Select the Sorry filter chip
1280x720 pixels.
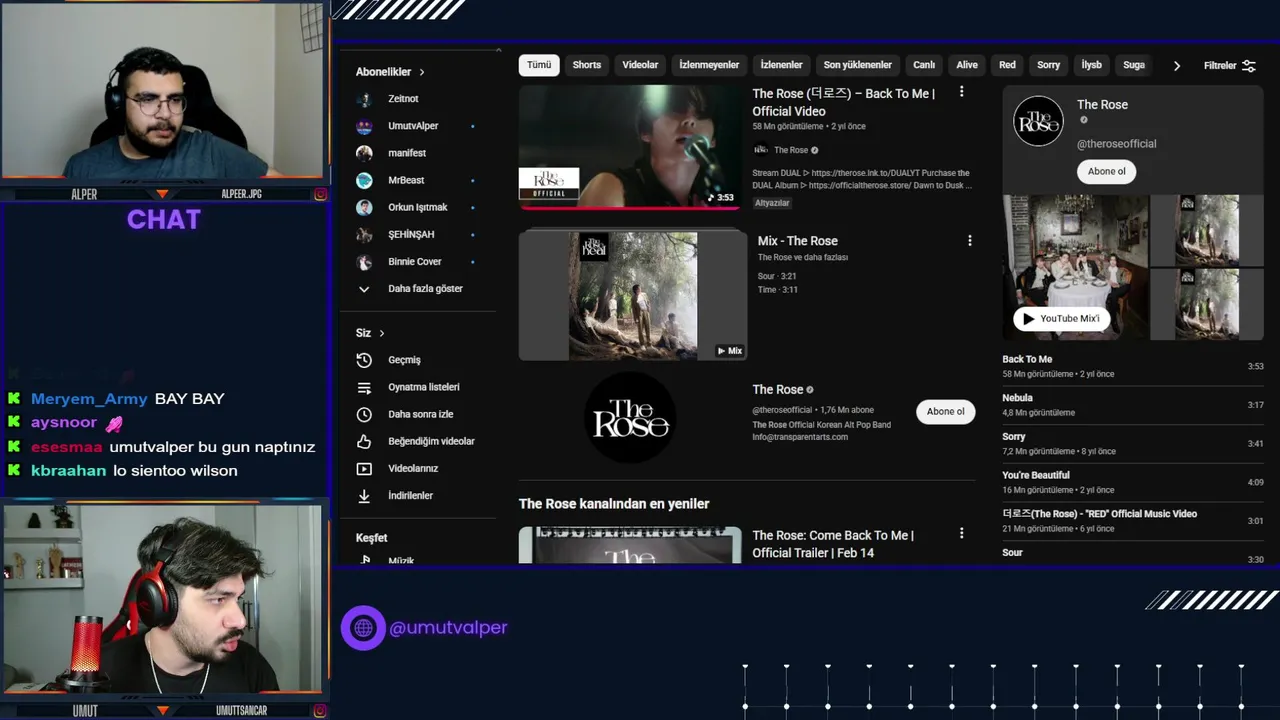click(x=1048, y=65)
